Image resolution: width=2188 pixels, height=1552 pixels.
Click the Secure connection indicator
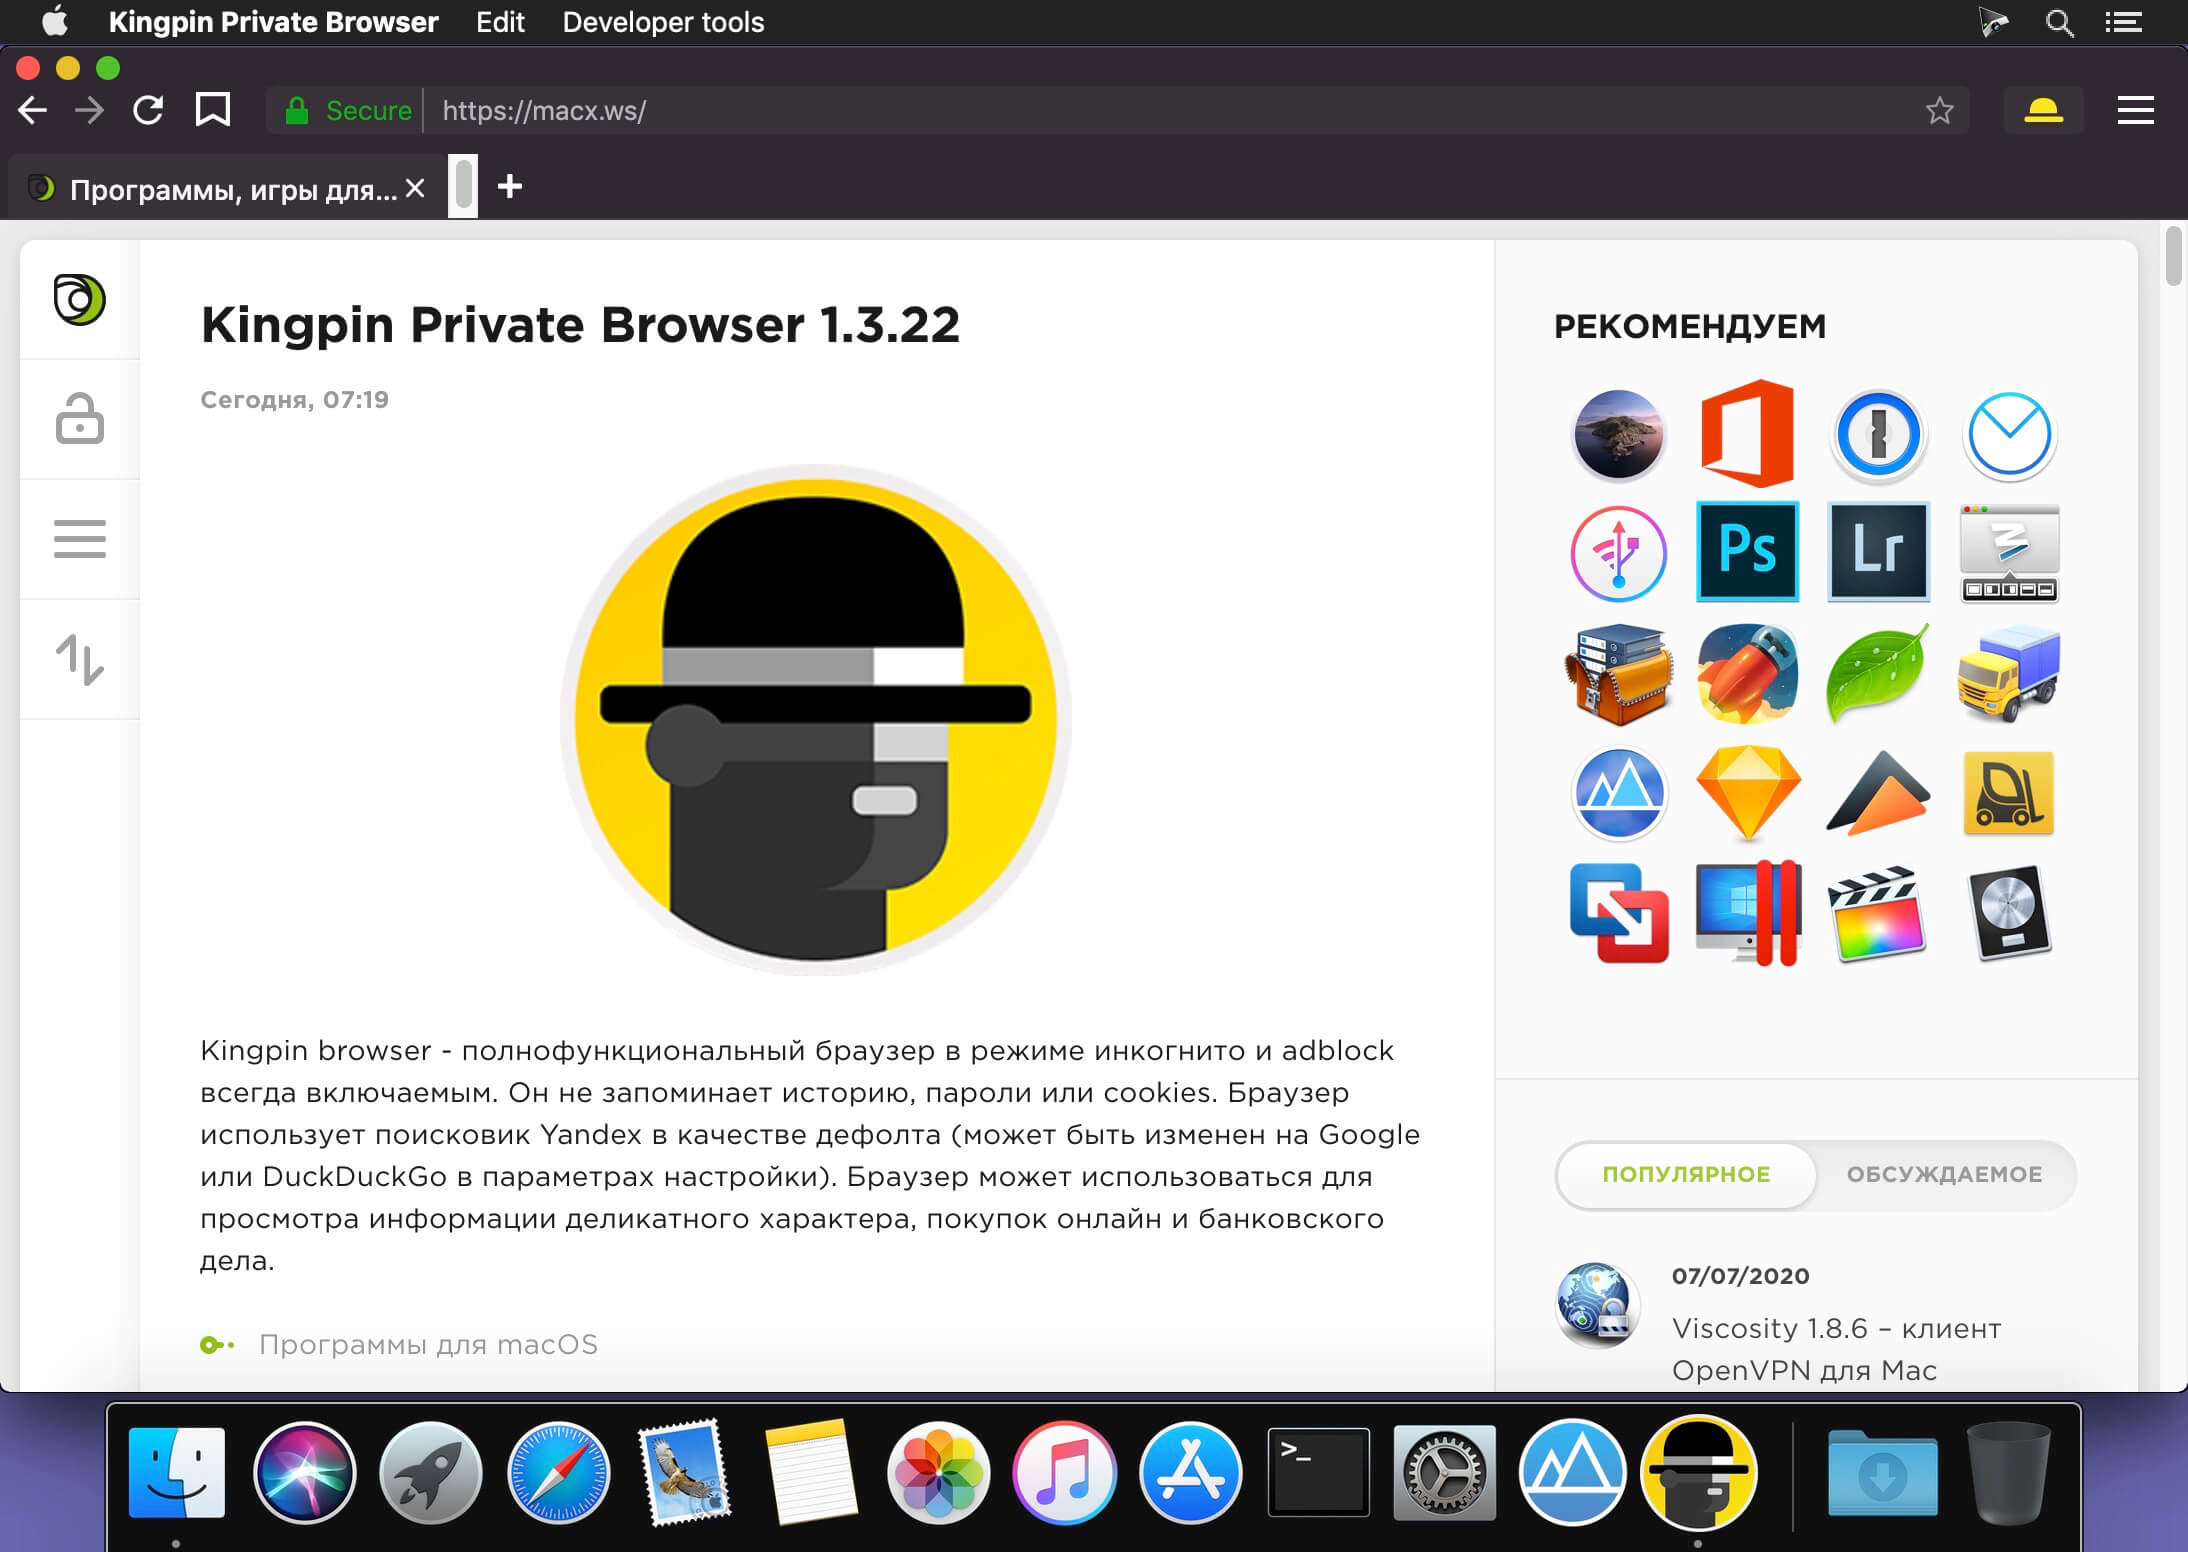348,110
